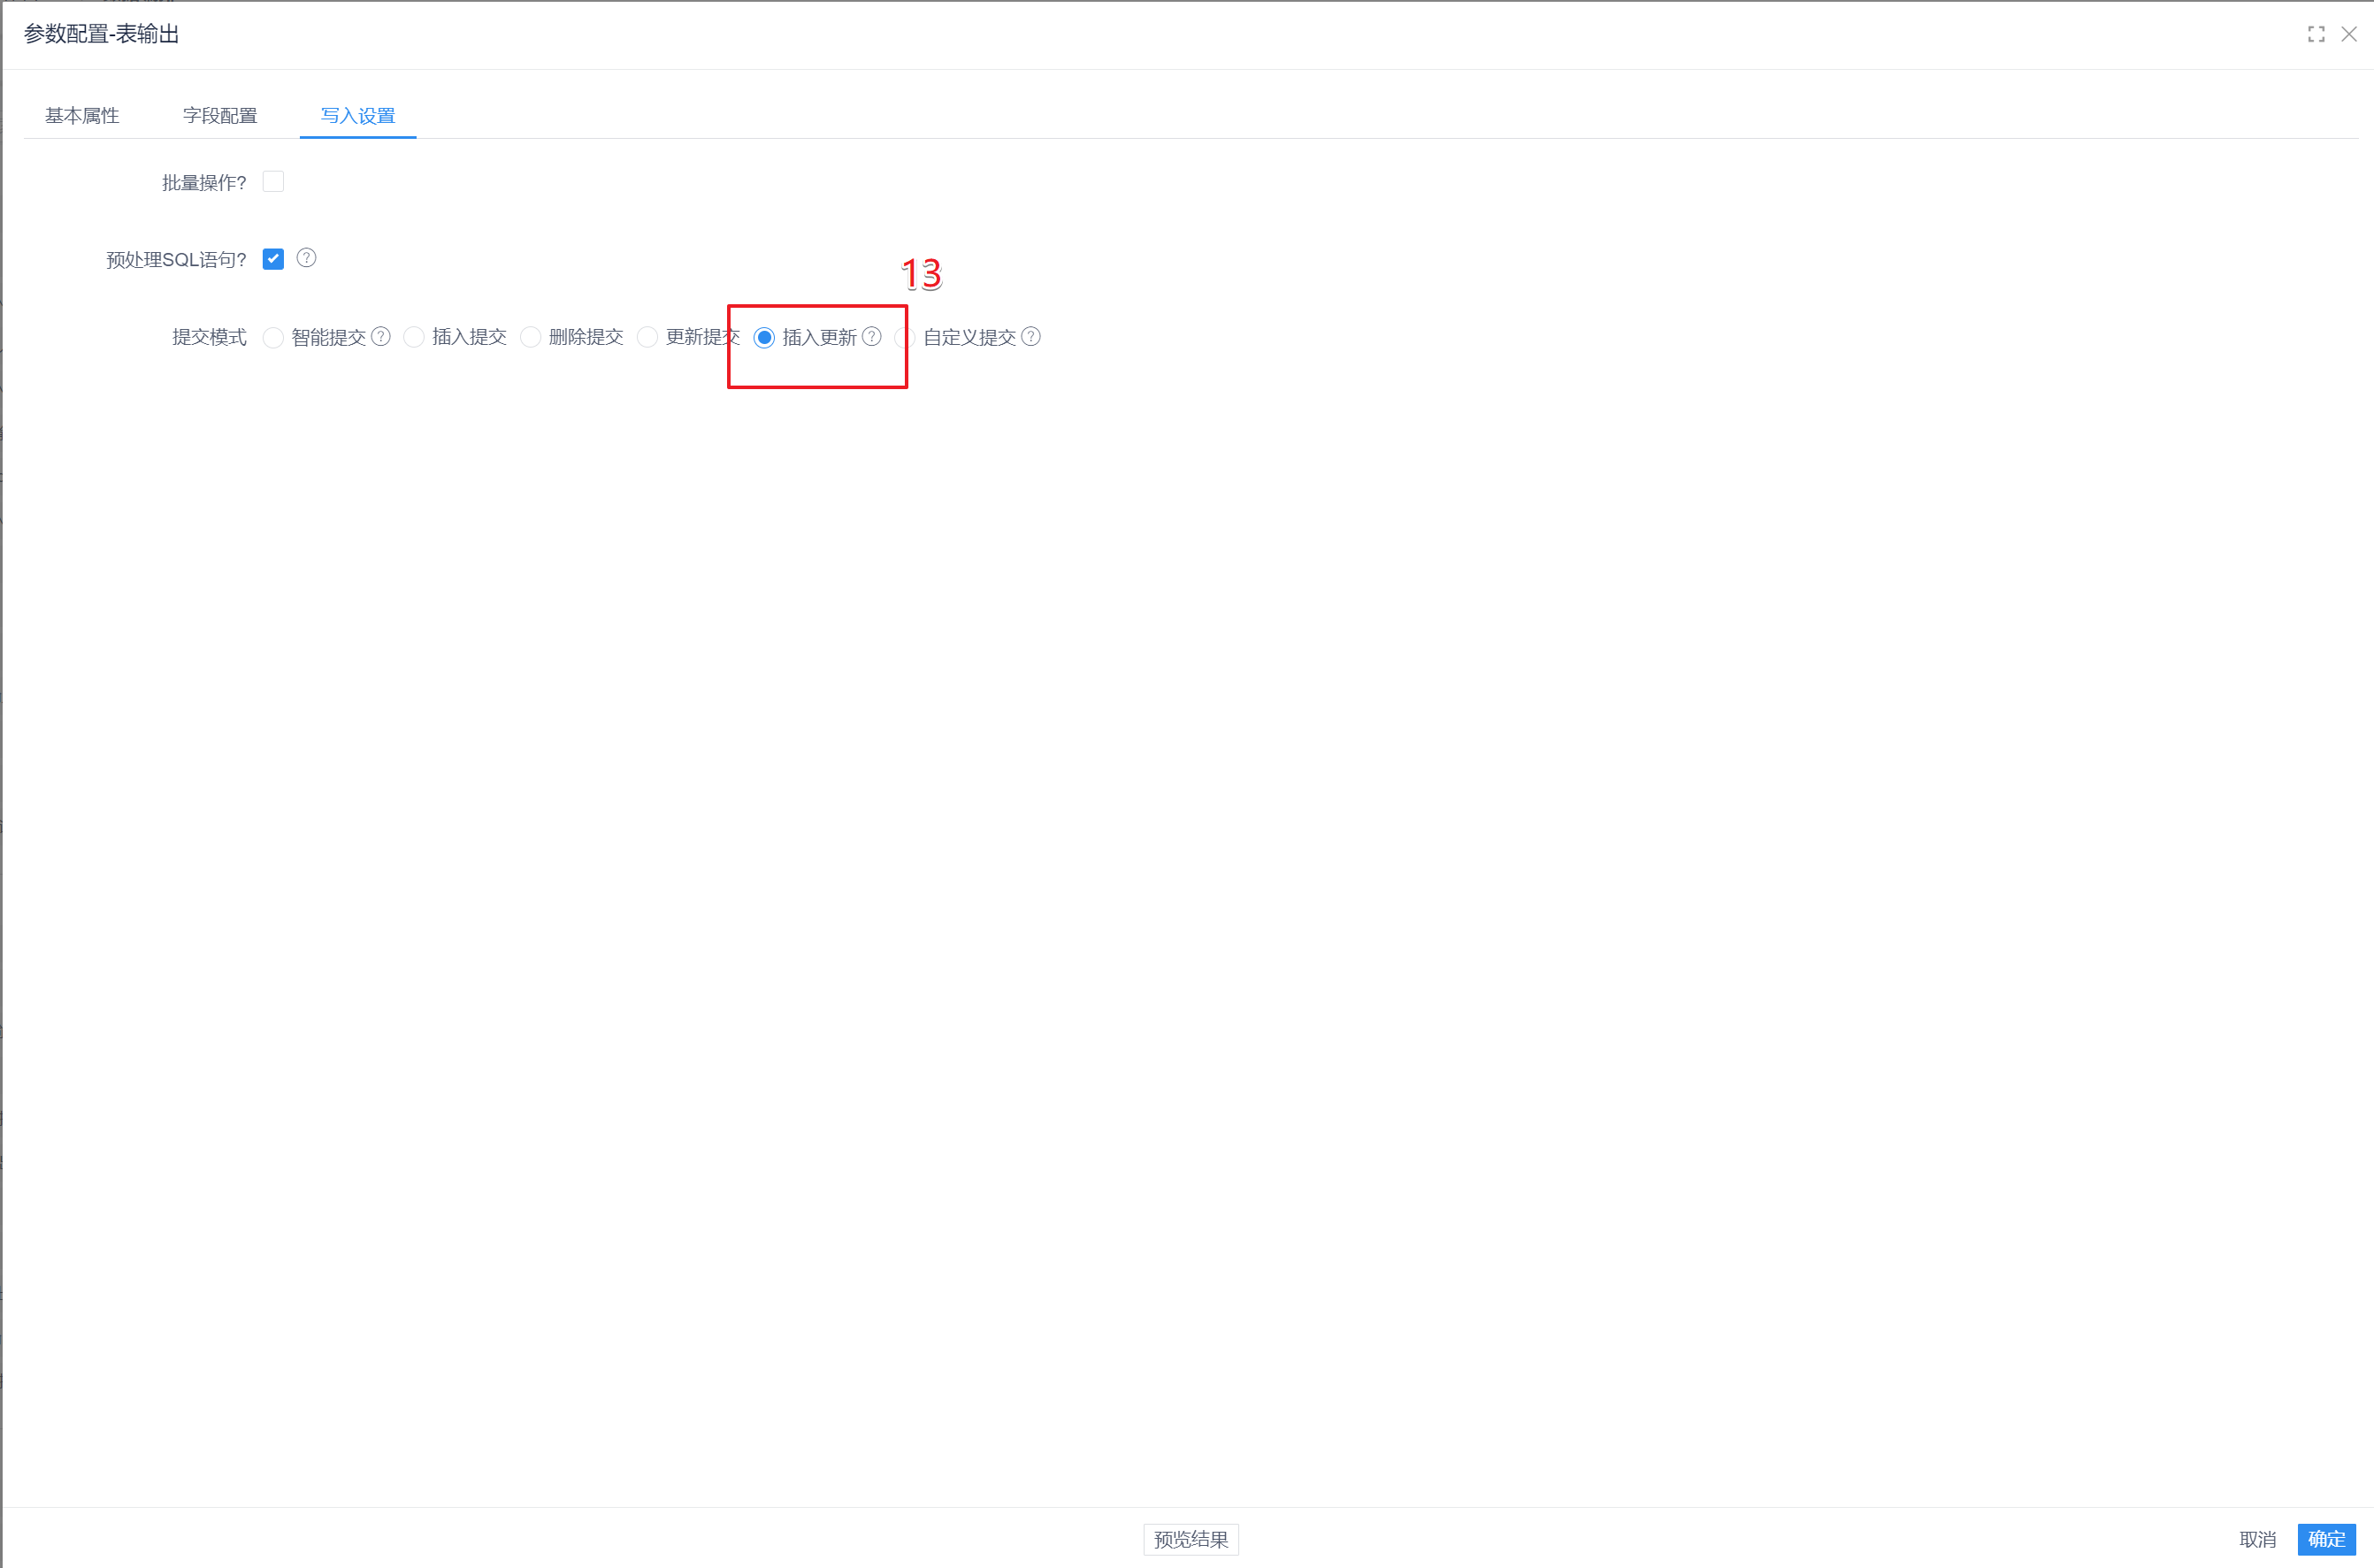Screen dimensions: 2374x1568
Task: Click help icon beside 插入更新
Action: (x=872, y=337)
